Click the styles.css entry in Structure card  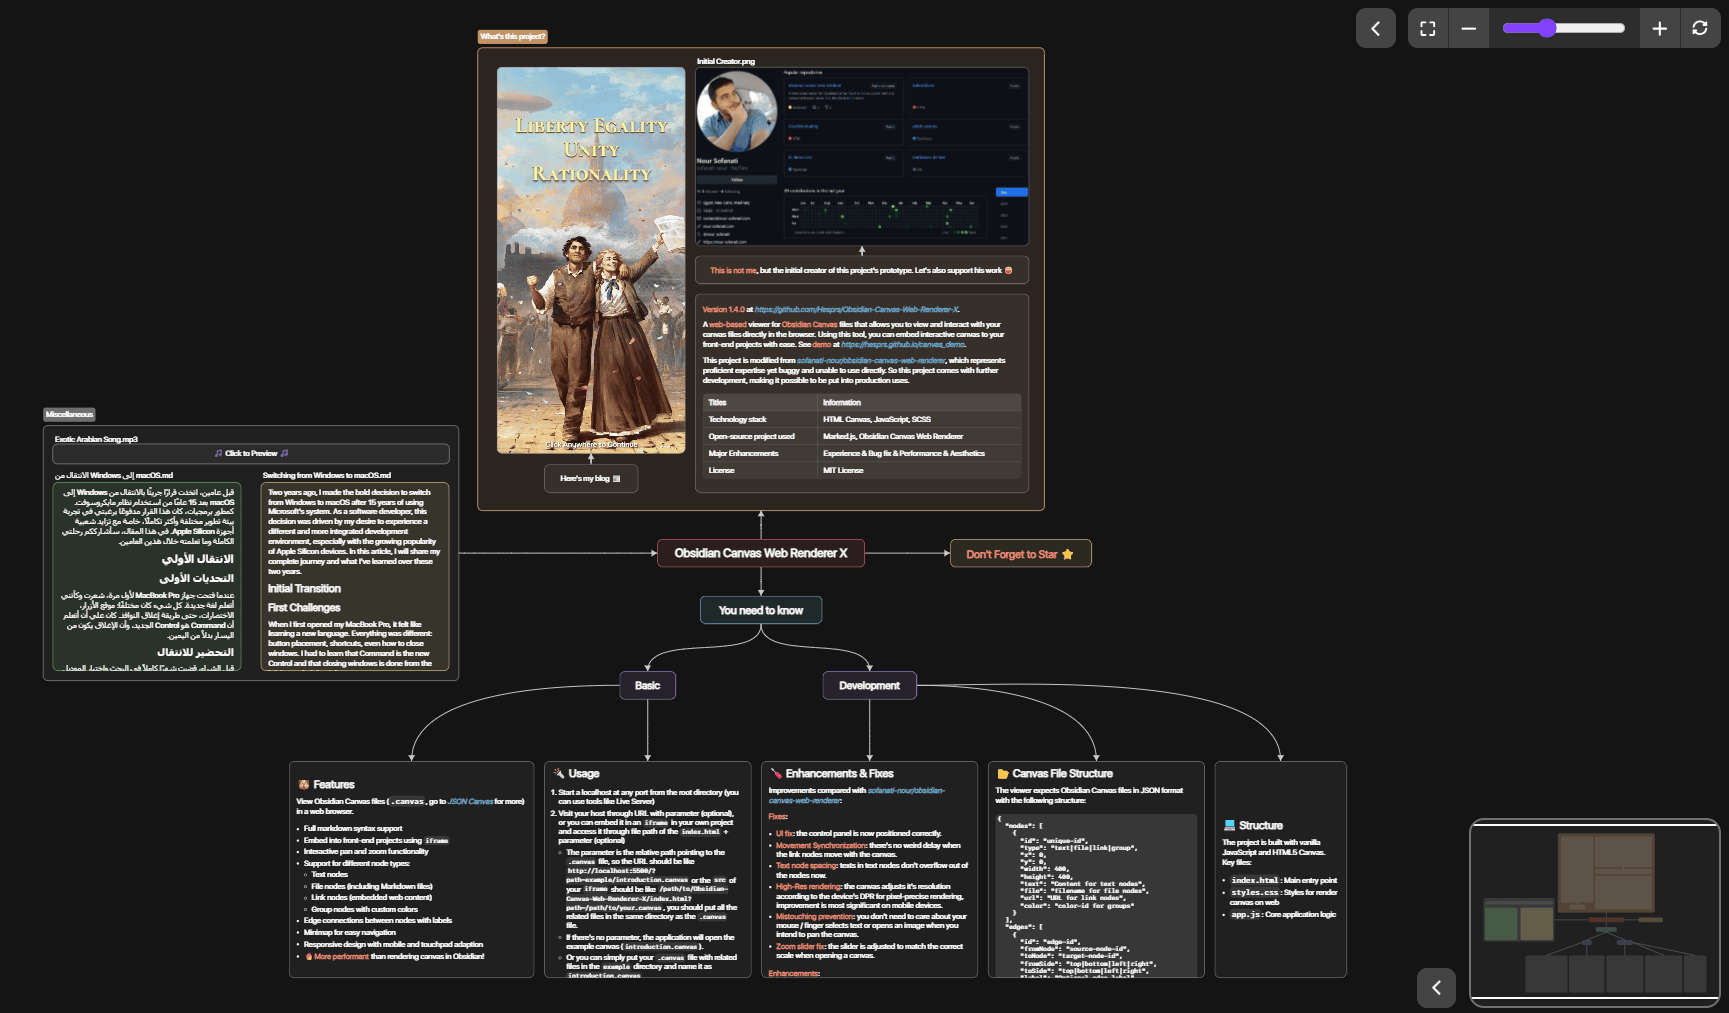[x=1255, y=893]
